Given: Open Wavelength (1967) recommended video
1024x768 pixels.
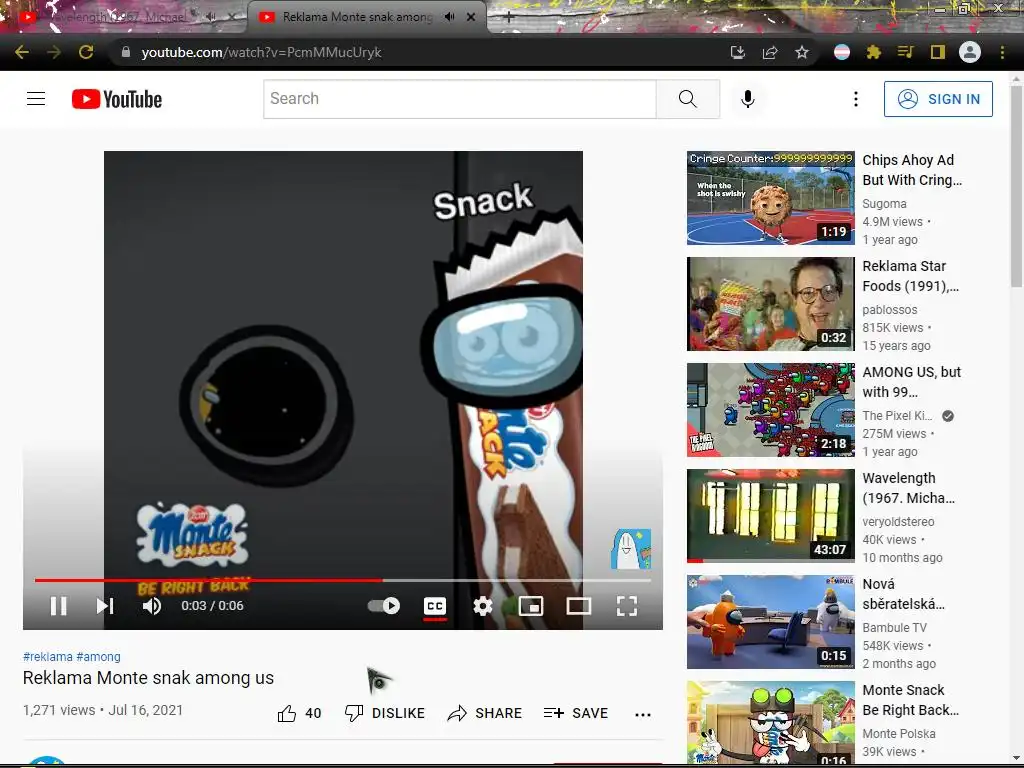Looking at the screenshot, I should tap(771, 516).
